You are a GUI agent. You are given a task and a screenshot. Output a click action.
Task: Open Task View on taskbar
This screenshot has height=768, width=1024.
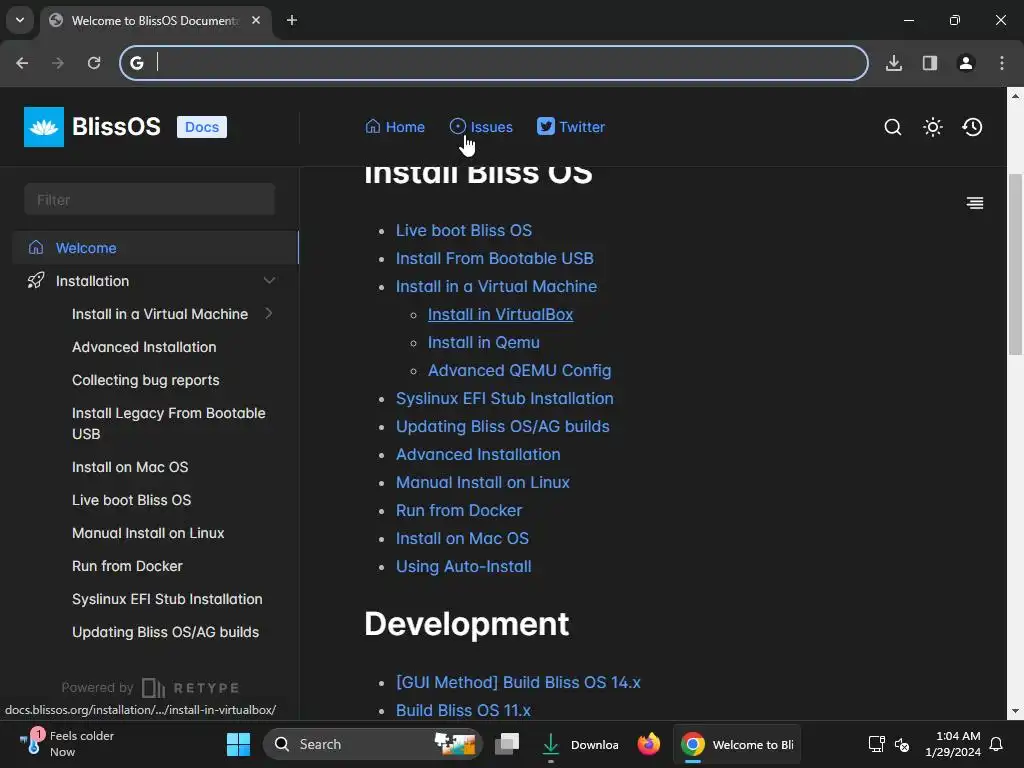507,744
